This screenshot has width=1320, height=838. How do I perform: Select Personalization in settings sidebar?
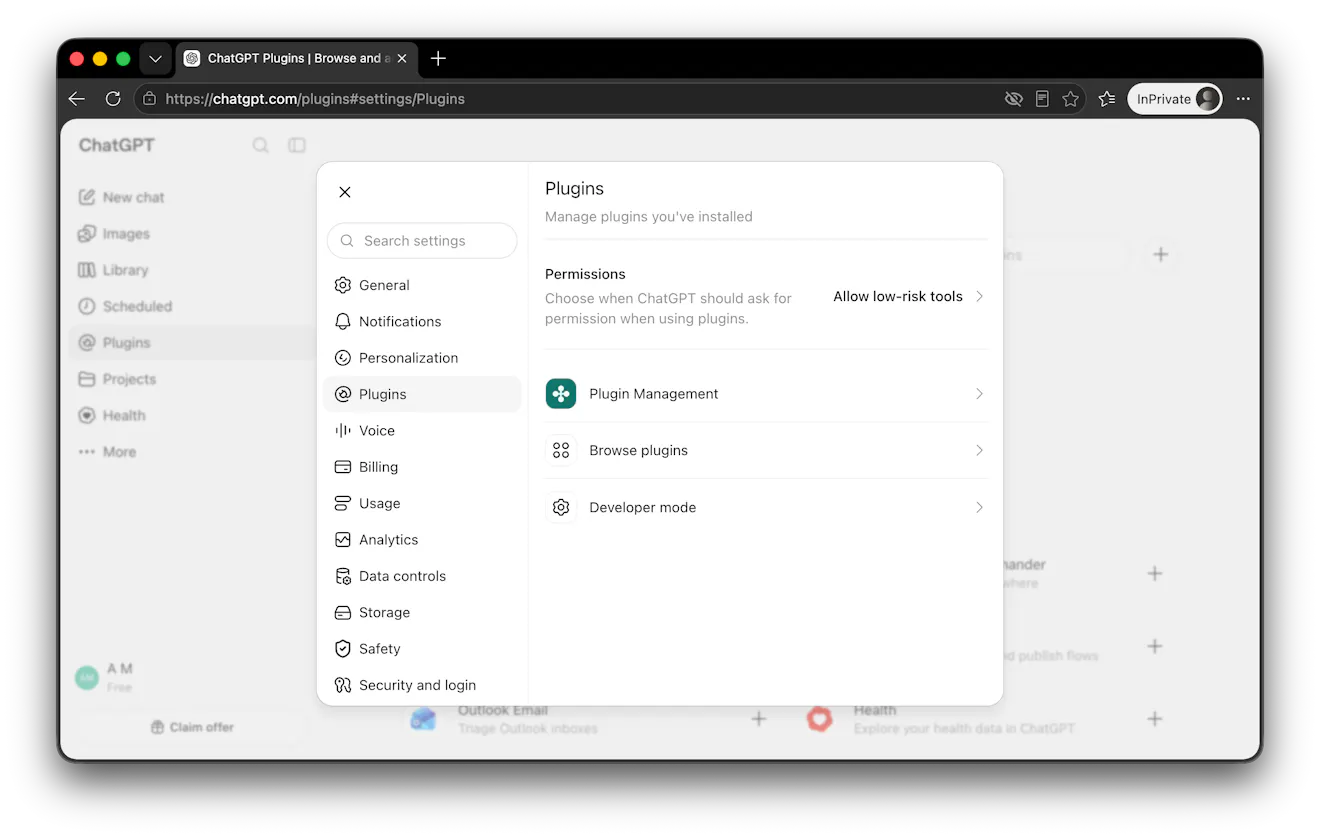click(422, 358)
